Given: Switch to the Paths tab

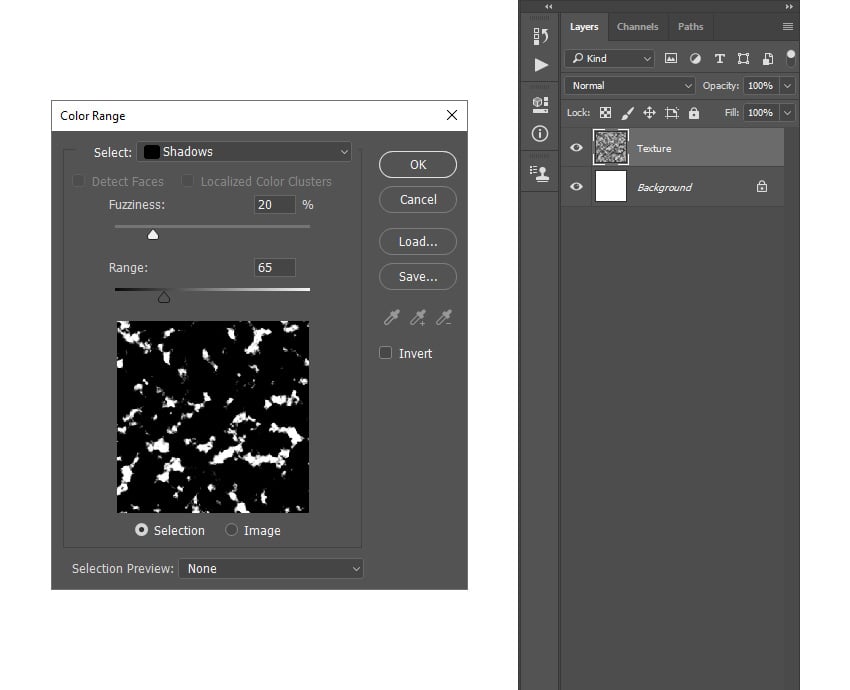Looking at the screenshot, I should click(690, 27).
